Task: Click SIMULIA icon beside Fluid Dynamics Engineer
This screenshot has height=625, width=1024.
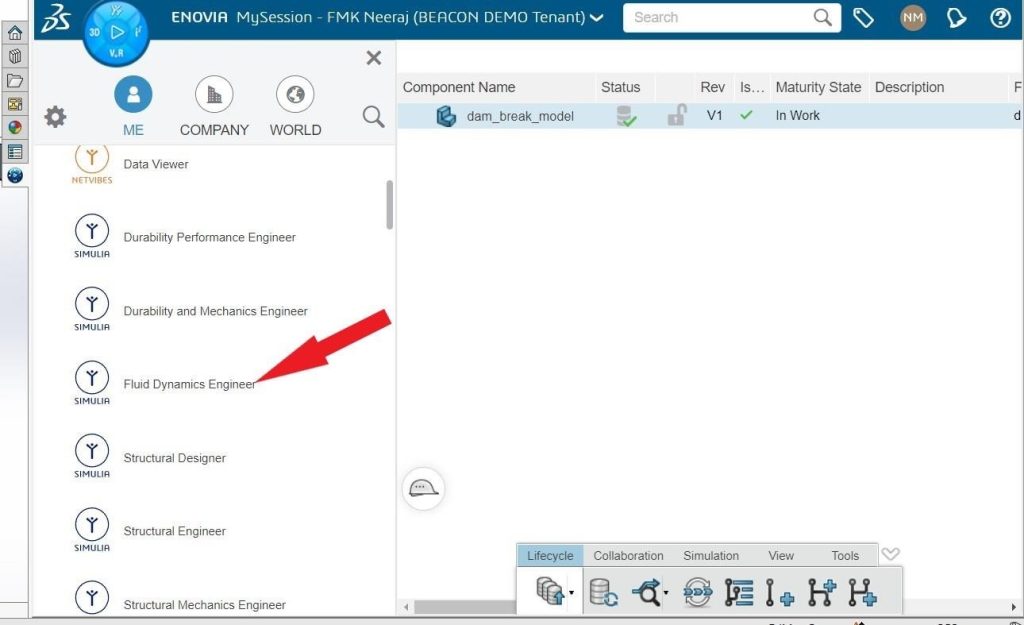Action: (x=91, y=383)
